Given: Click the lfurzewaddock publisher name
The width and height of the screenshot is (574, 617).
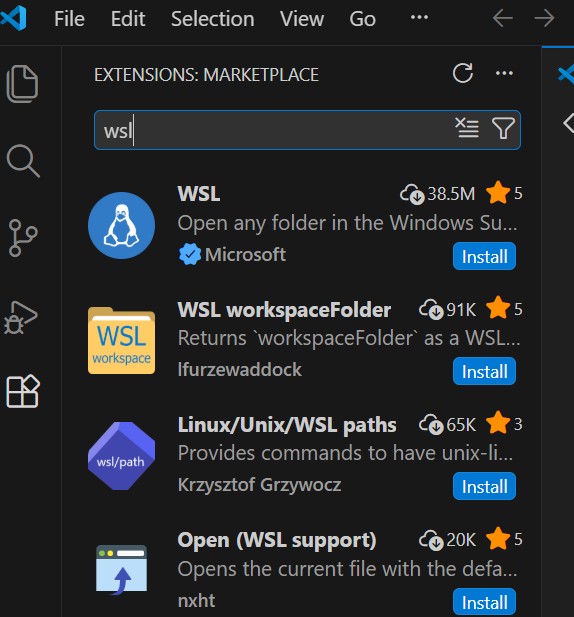Looking at the screenshot, I should (240, 369).
